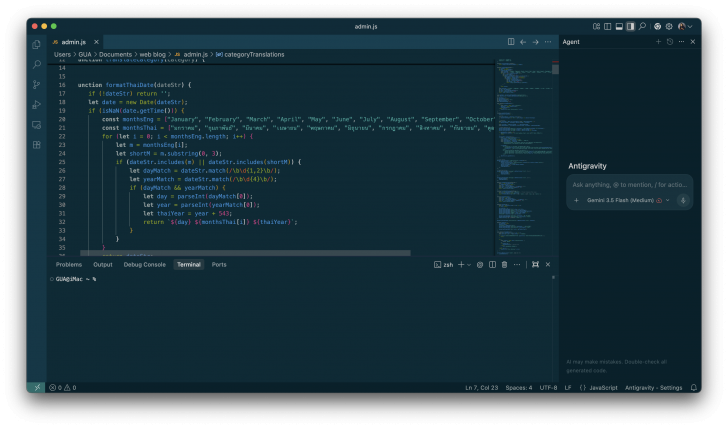The width and height of the screenshot is (728, 428).
Task: Click the GUA breadcrumb
Action: coord(84,54)
